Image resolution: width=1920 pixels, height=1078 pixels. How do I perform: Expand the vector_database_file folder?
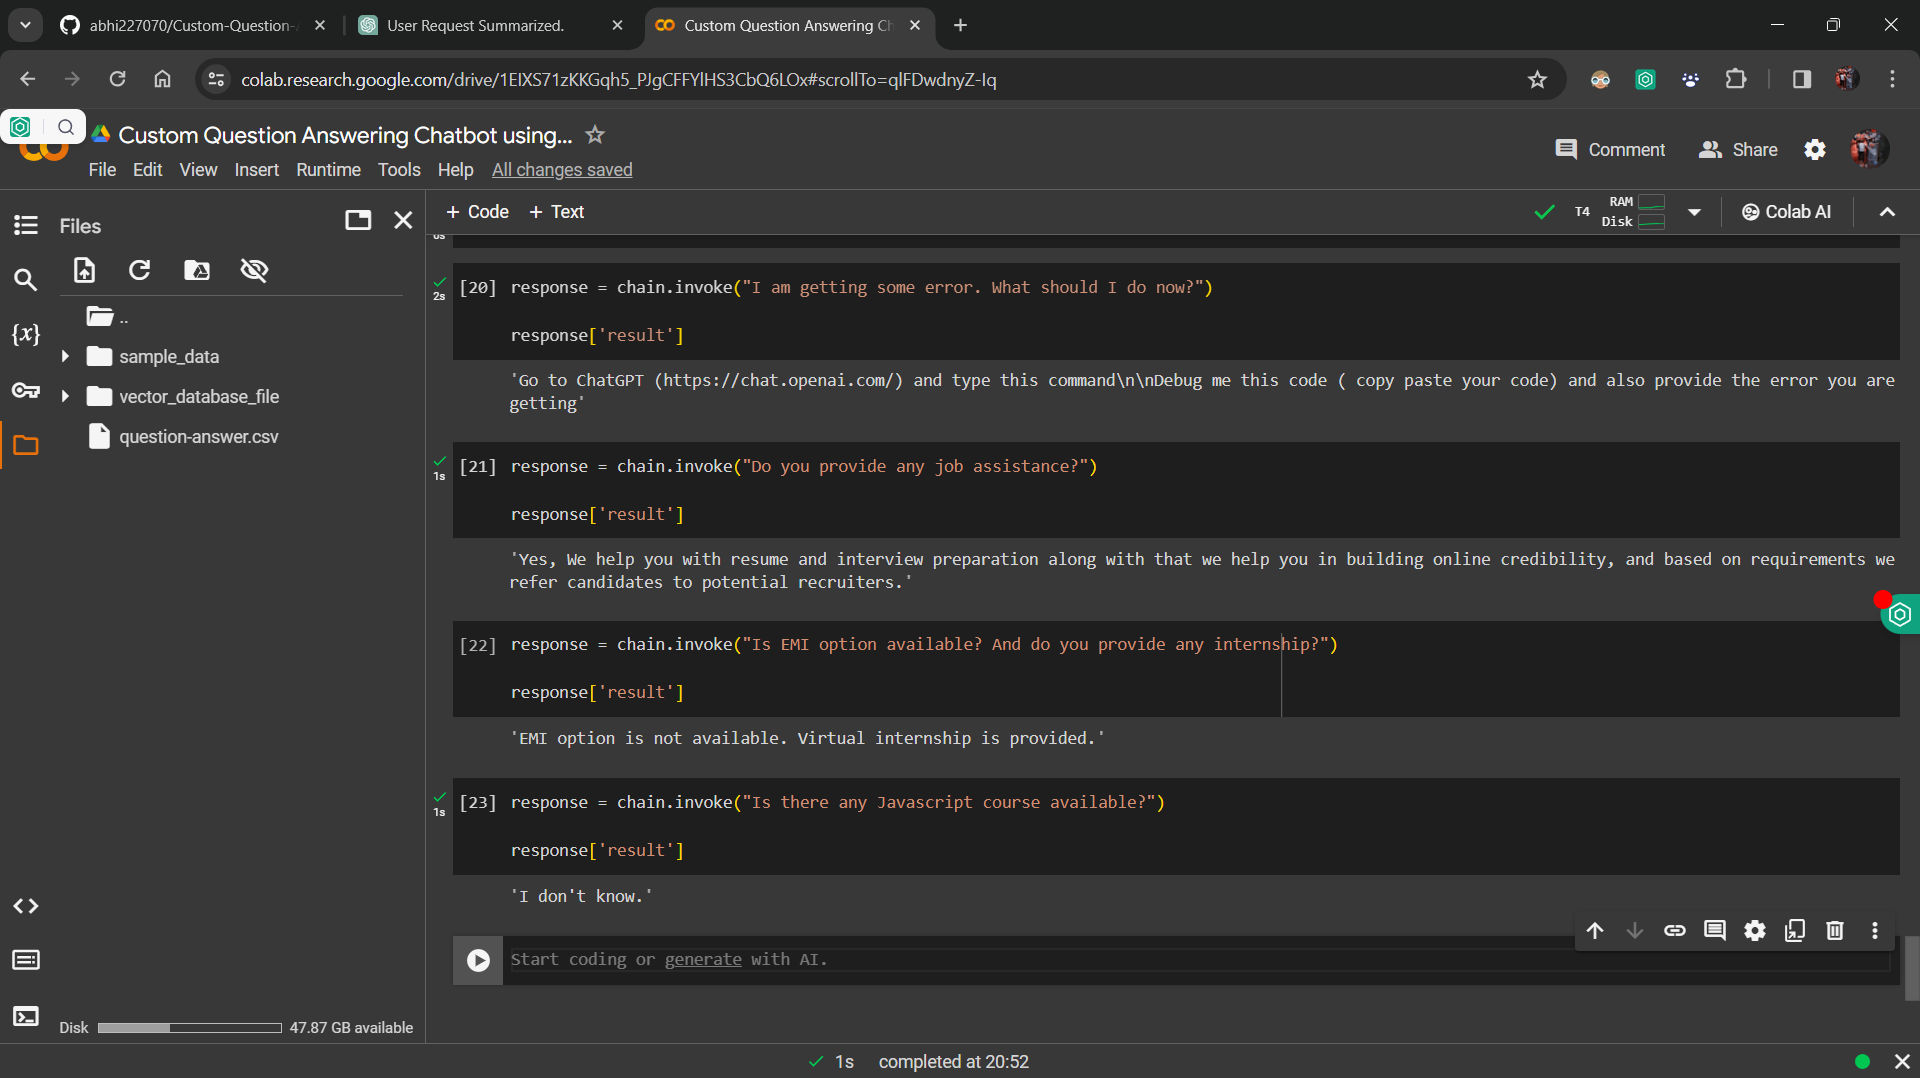click(x=65, y=397)
